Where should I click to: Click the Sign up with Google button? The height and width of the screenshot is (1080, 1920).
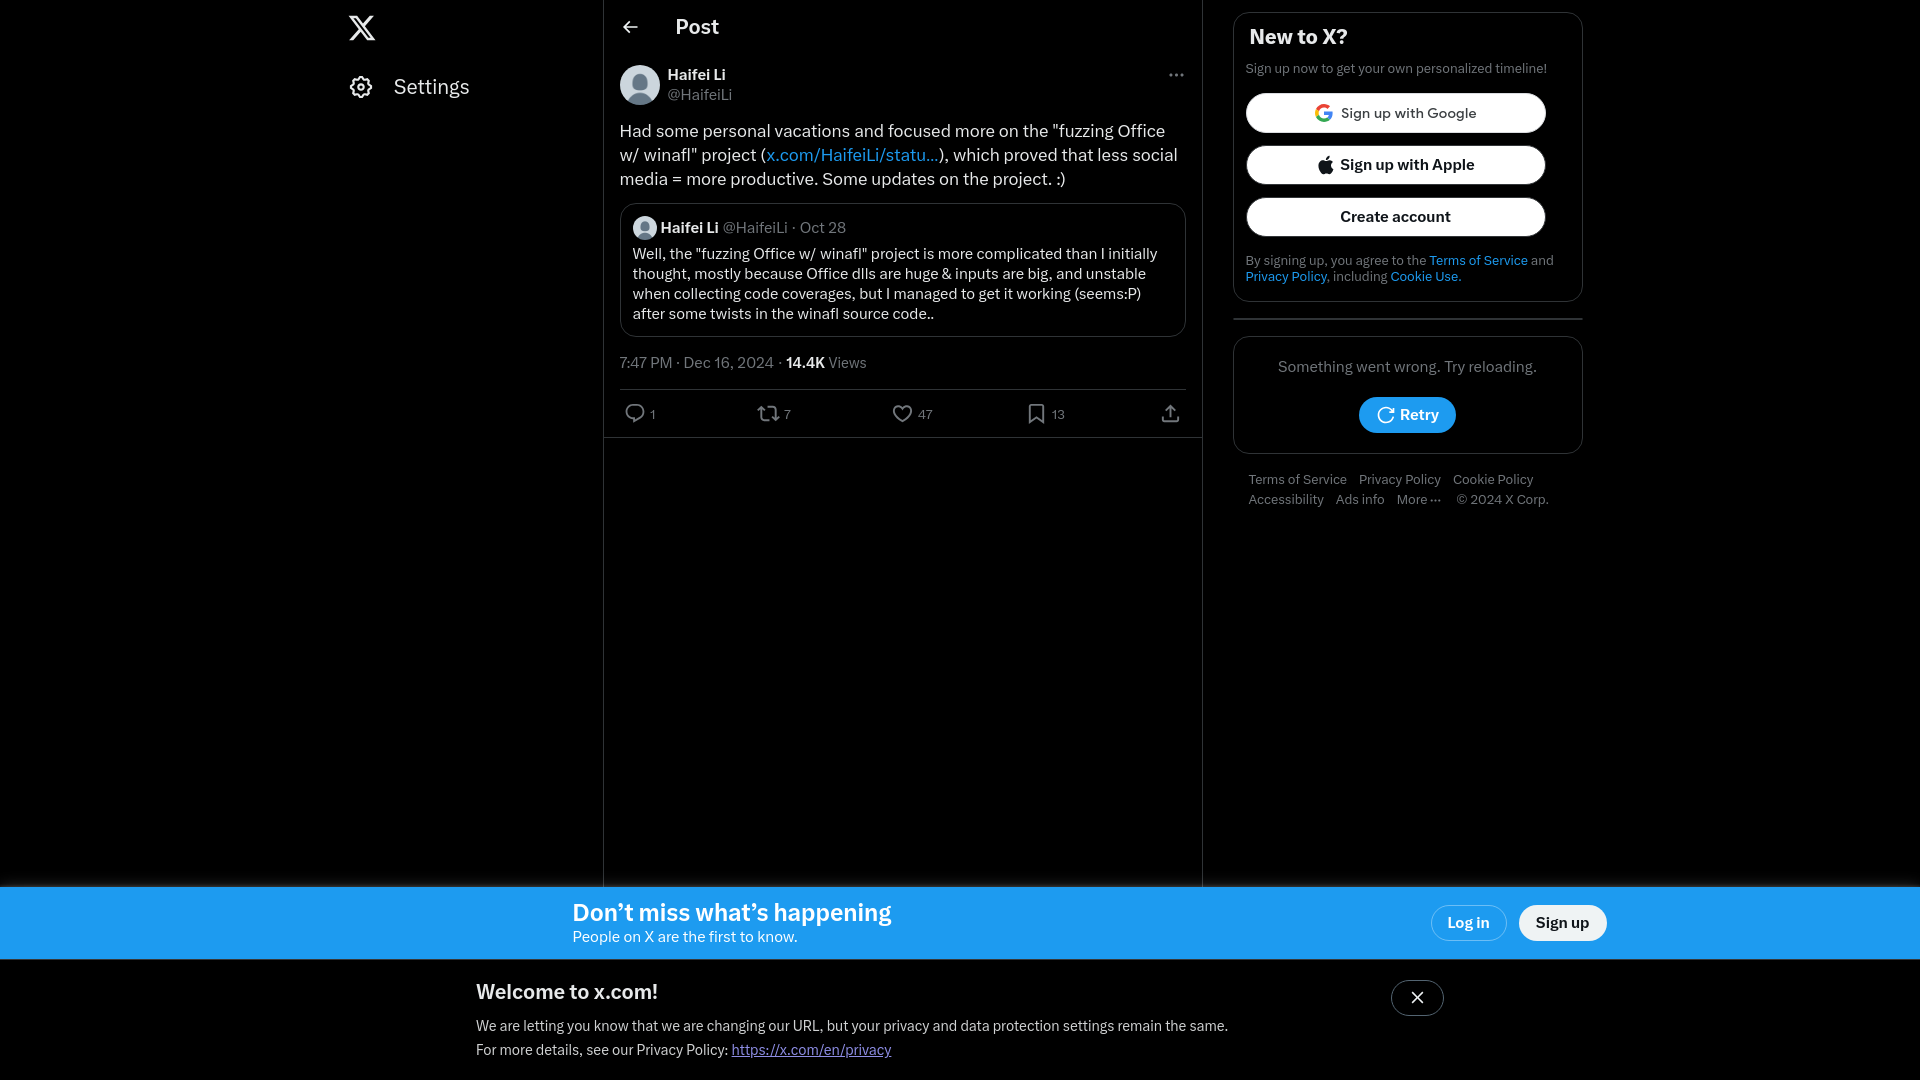tap(1395, 112)
